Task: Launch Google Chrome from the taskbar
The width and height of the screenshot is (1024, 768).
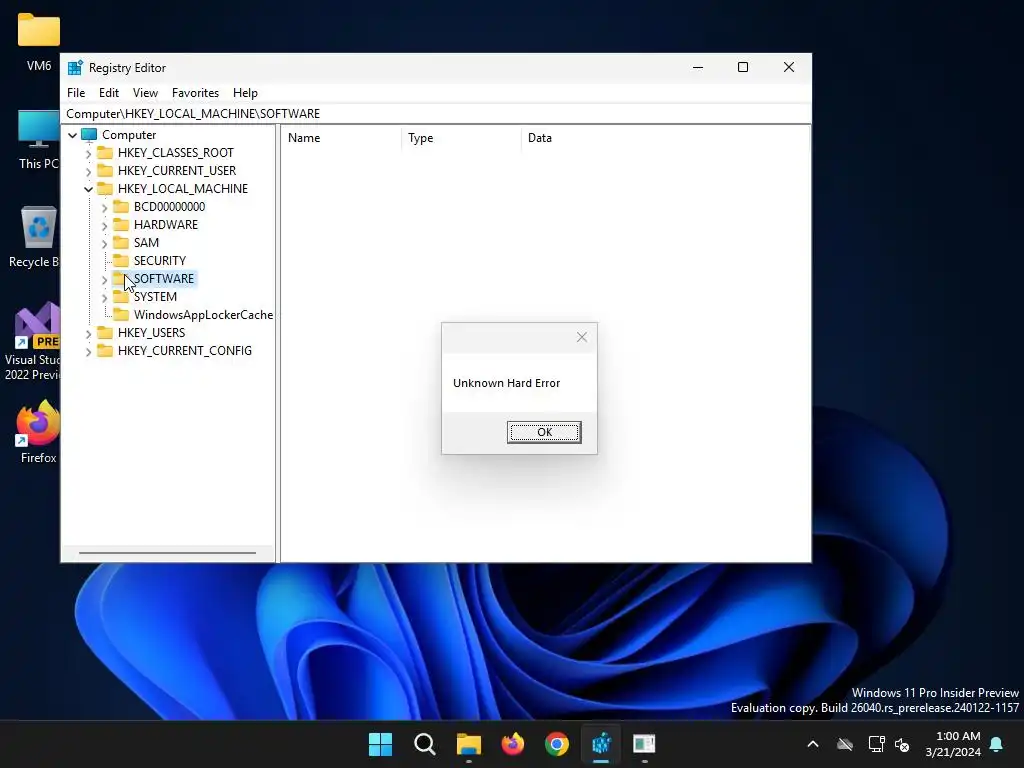Action: point(556,744)
